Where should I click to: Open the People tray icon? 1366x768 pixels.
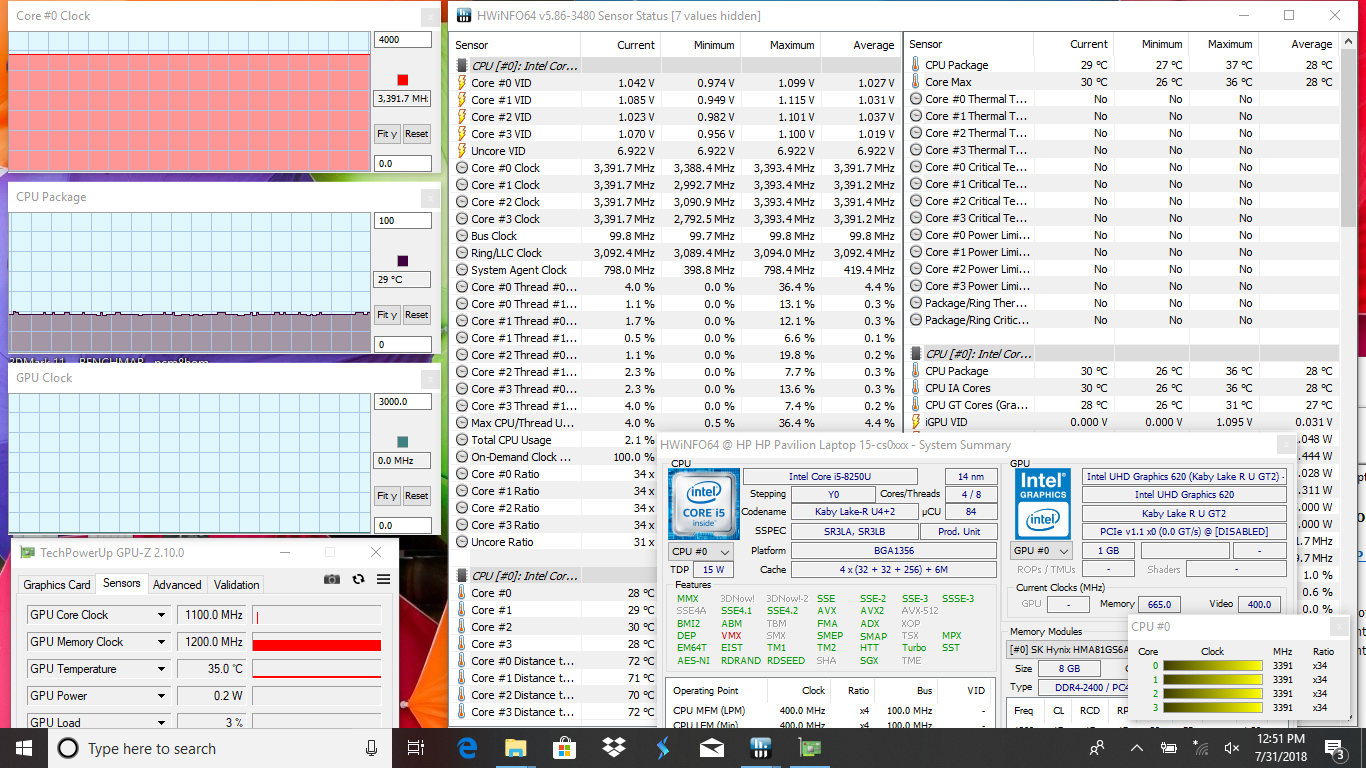(1097, 748)
